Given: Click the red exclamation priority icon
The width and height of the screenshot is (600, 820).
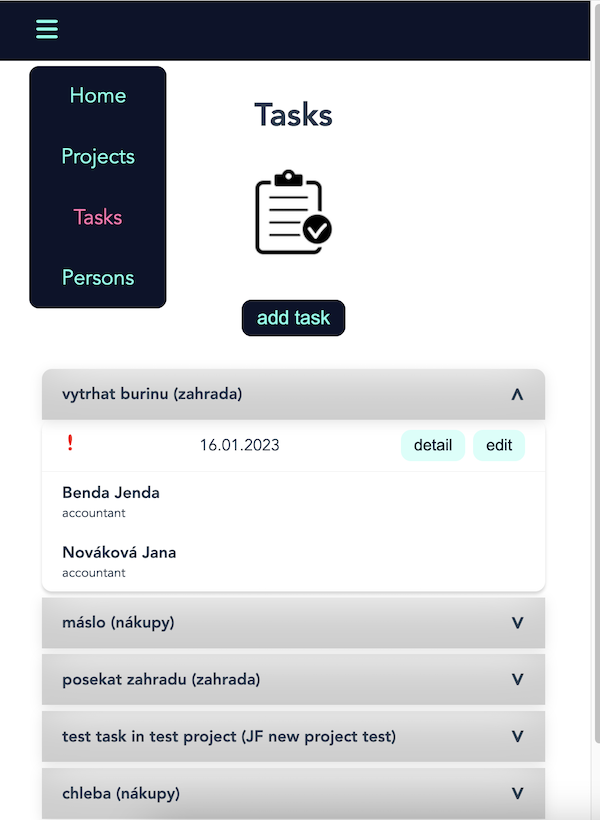Looking at the screenshot, I should 70,444.
